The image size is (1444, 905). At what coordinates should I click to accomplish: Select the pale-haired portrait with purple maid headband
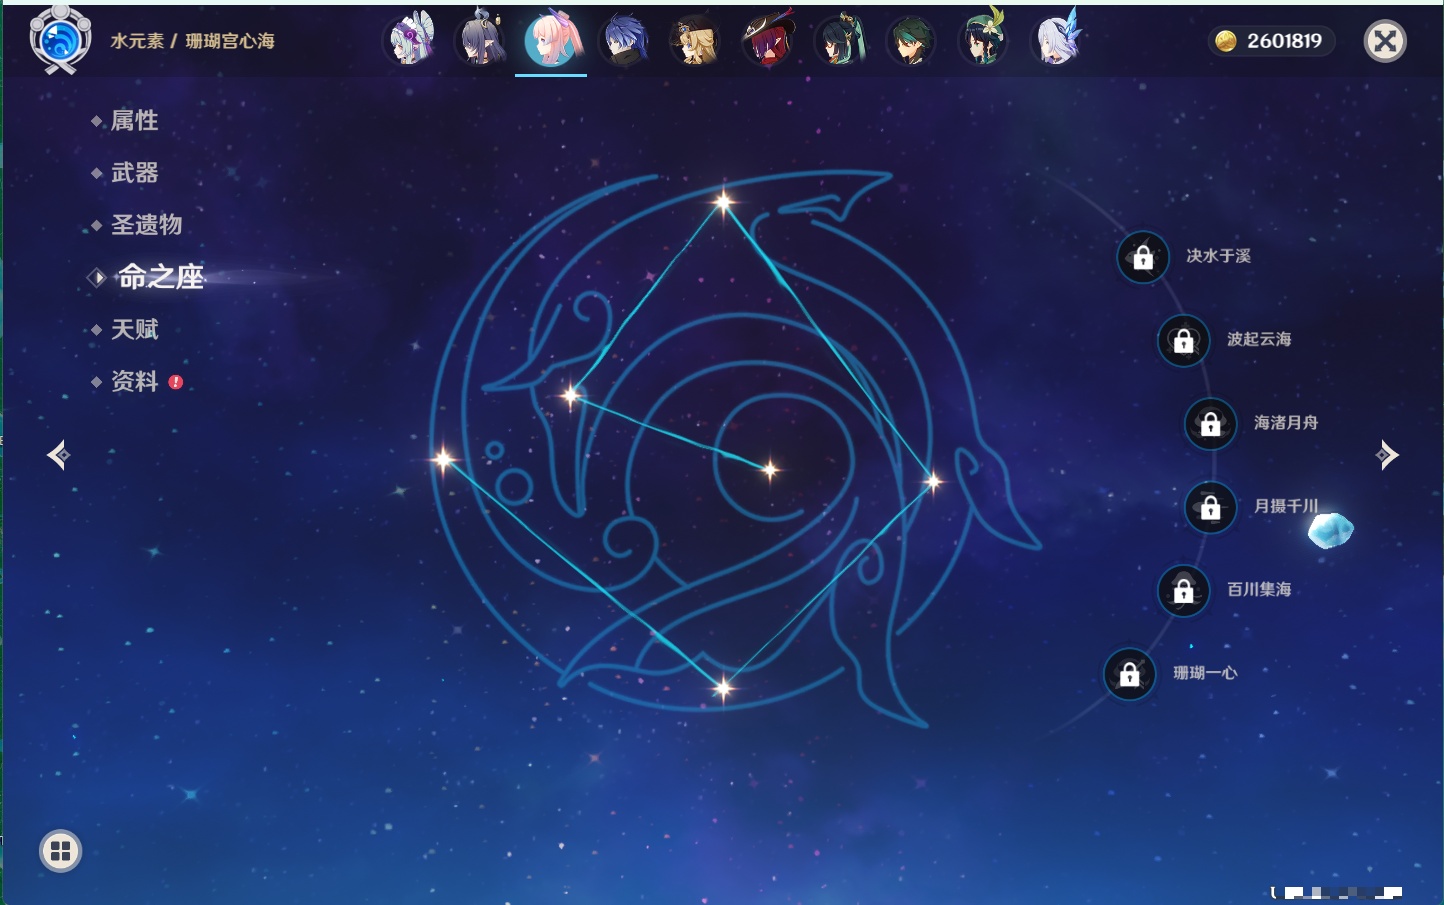[x=411, y=40]
